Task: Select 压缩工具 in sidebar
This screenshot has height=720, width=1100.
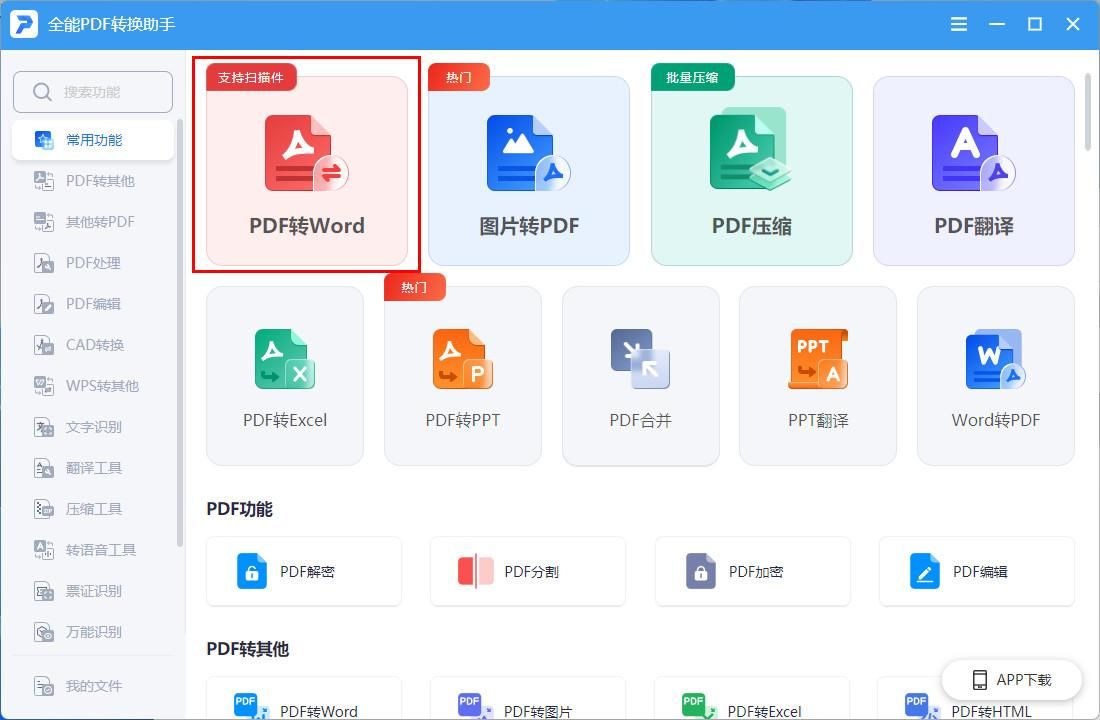Action: tap(93, 509)
